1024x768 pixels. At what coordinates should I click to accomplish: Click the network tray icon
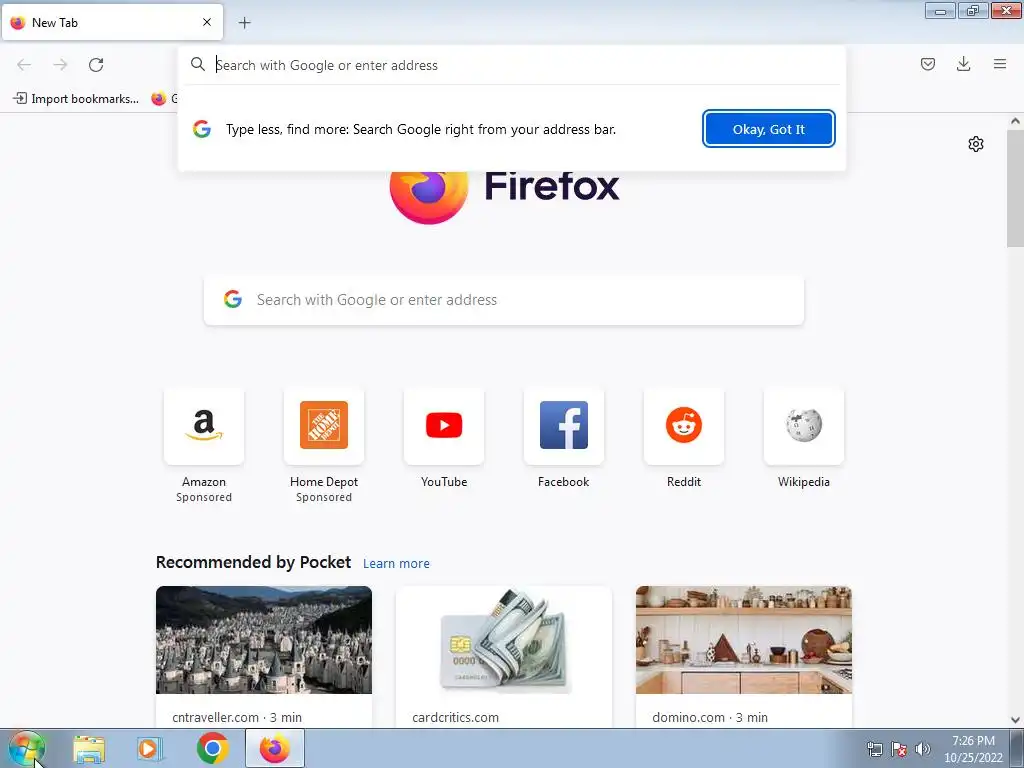[x=874, y=748]
